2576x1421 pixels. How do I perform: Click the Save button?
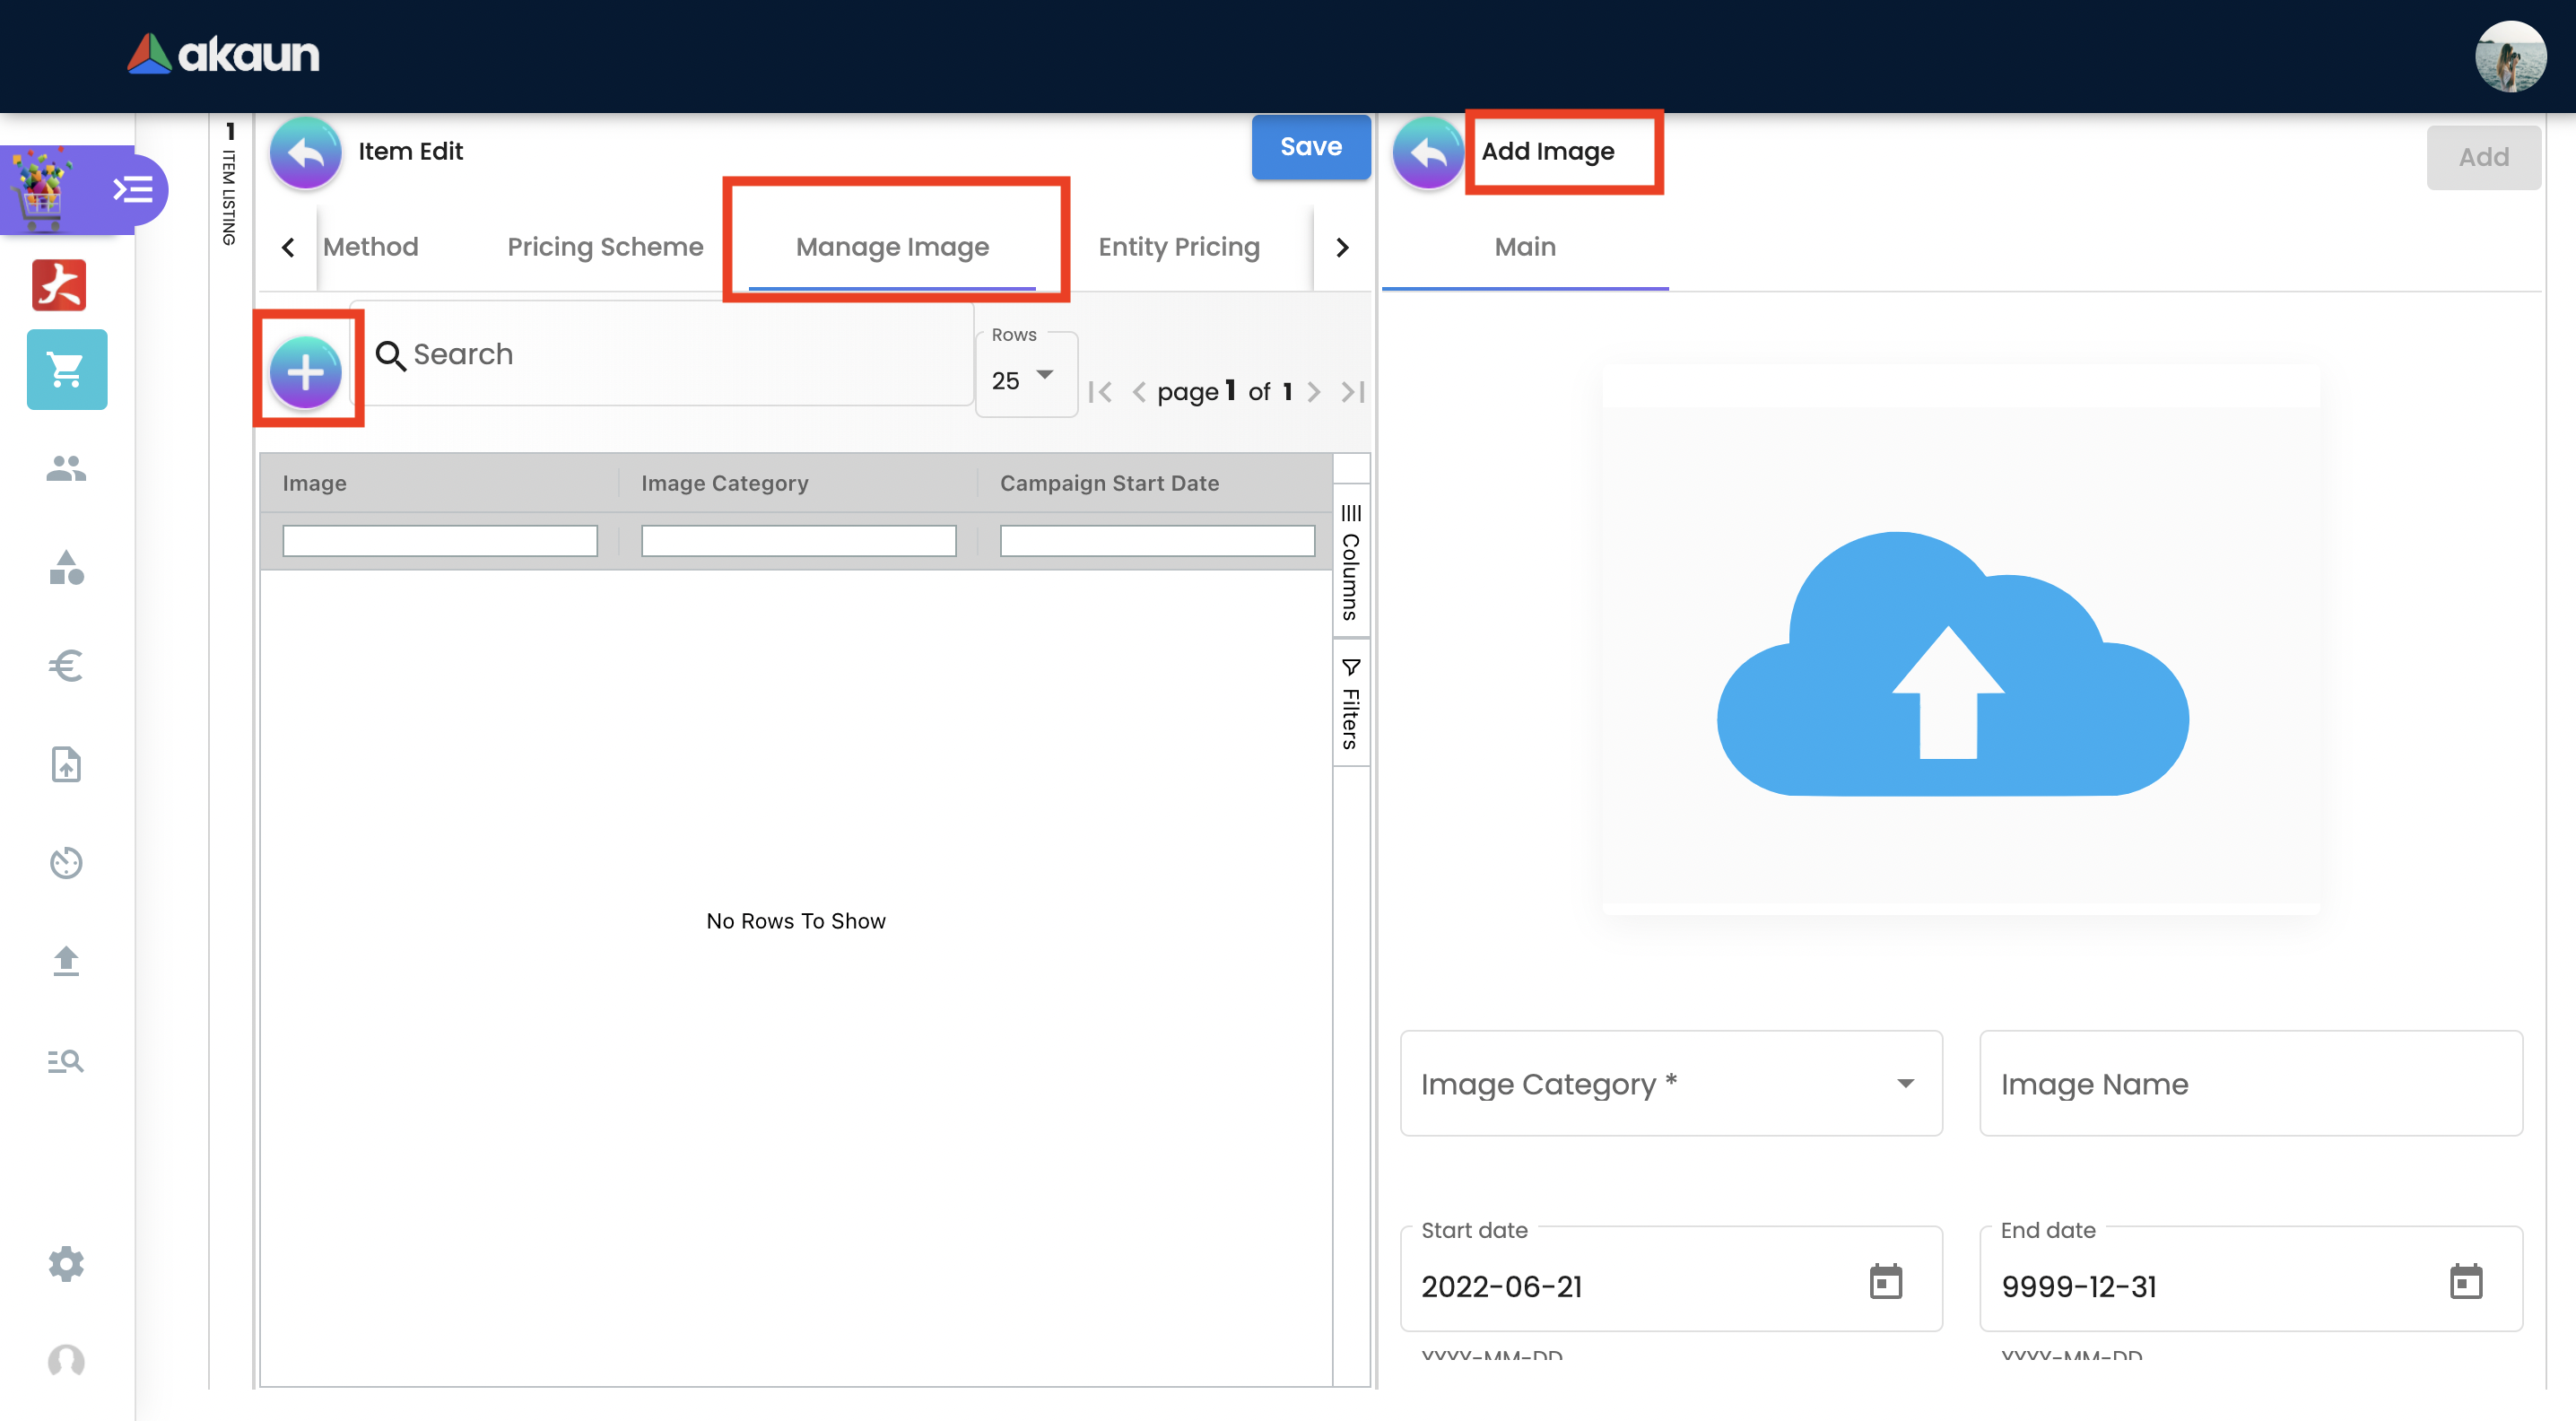(1310, 147)
